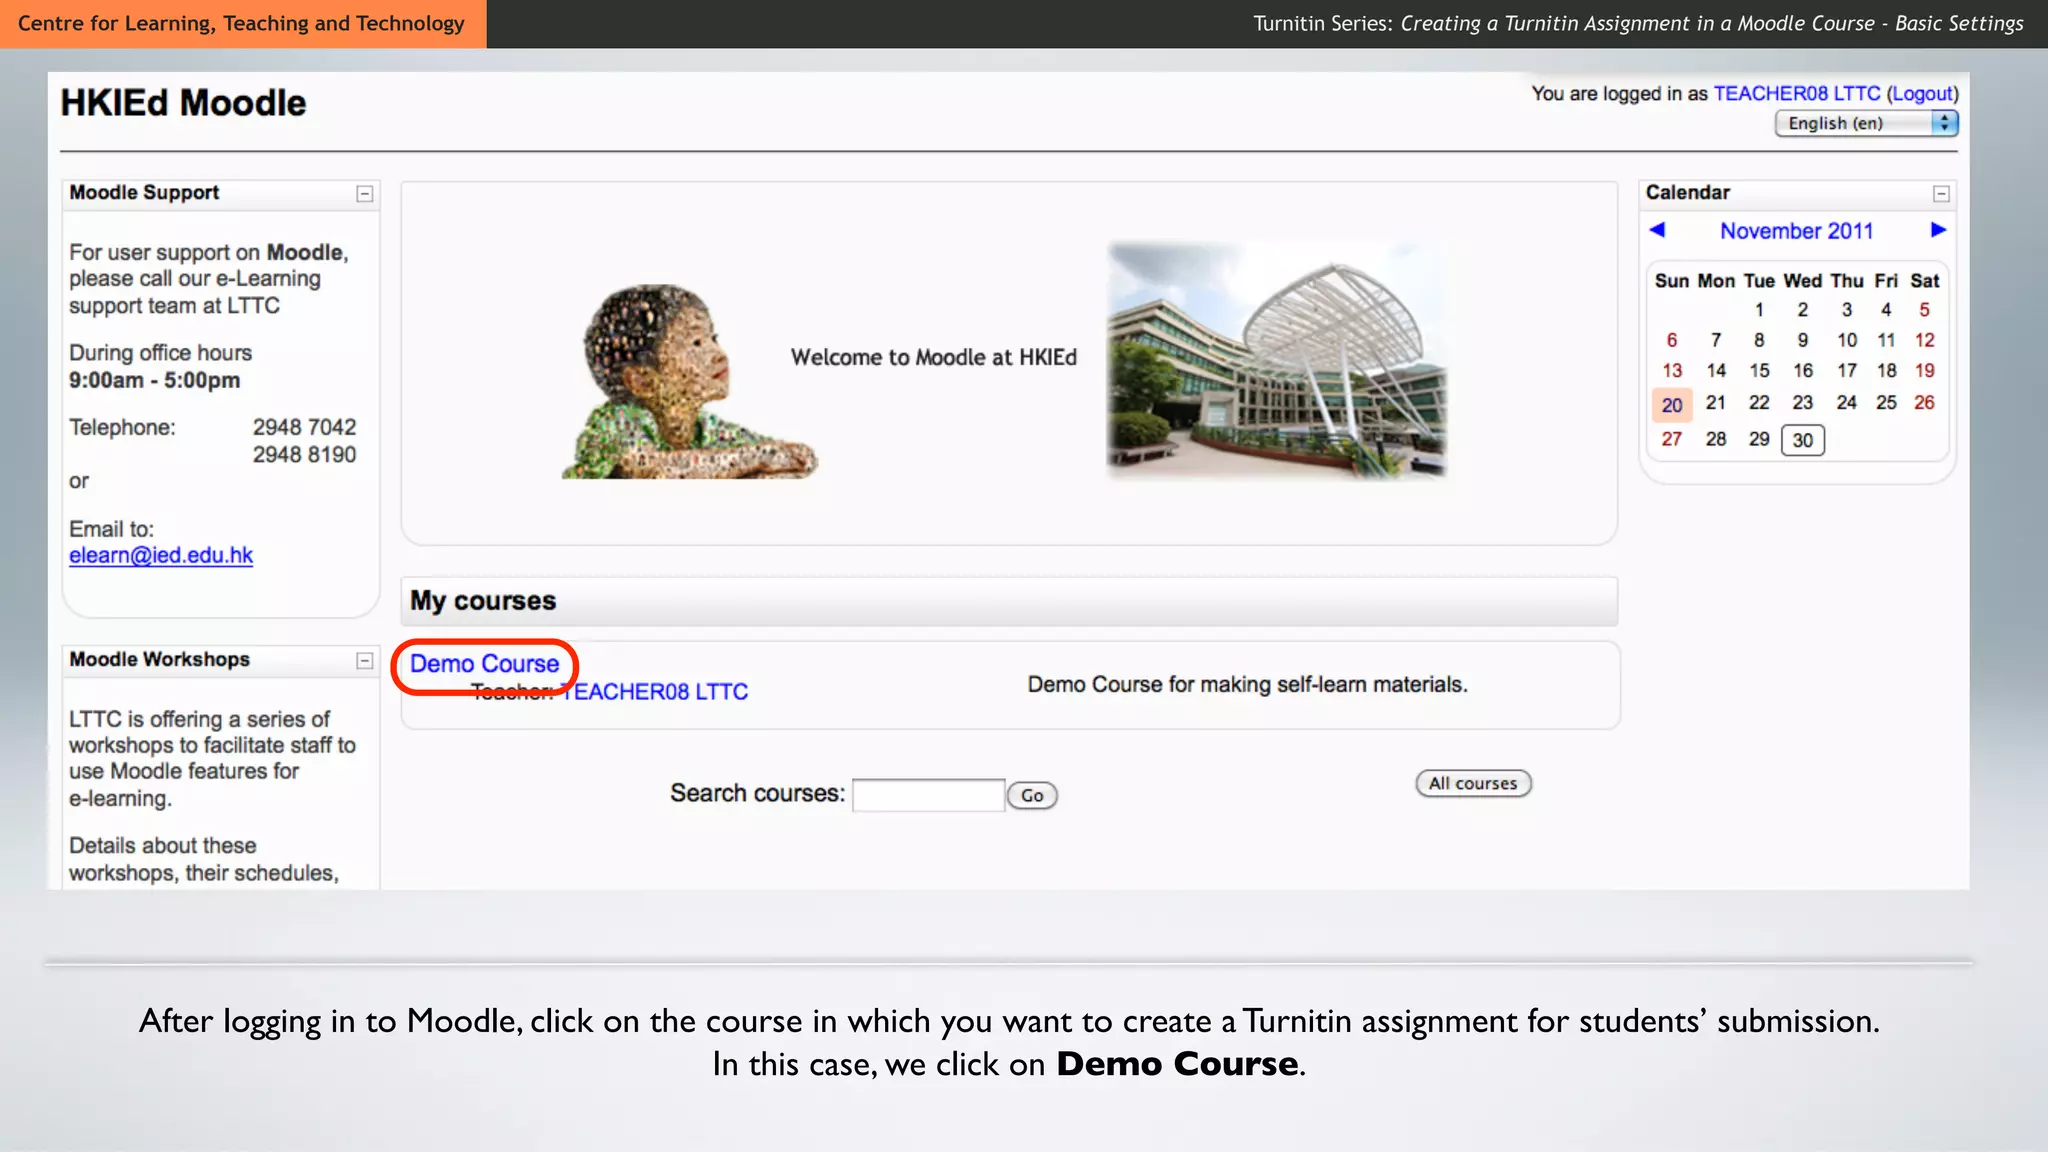2048x1152 pixels.
Task: Go to next month in calendar
Action: click(1938, 230)
